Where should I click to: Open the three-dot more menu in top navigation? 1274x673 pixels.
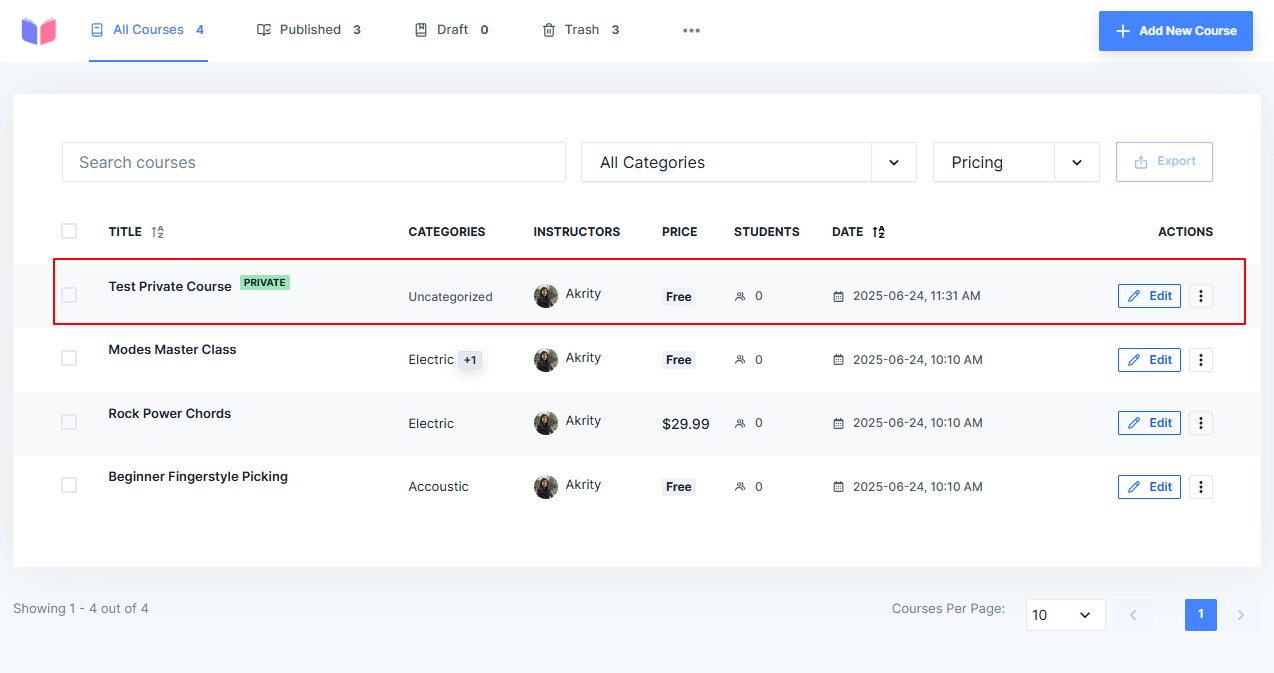coord(691,31)
